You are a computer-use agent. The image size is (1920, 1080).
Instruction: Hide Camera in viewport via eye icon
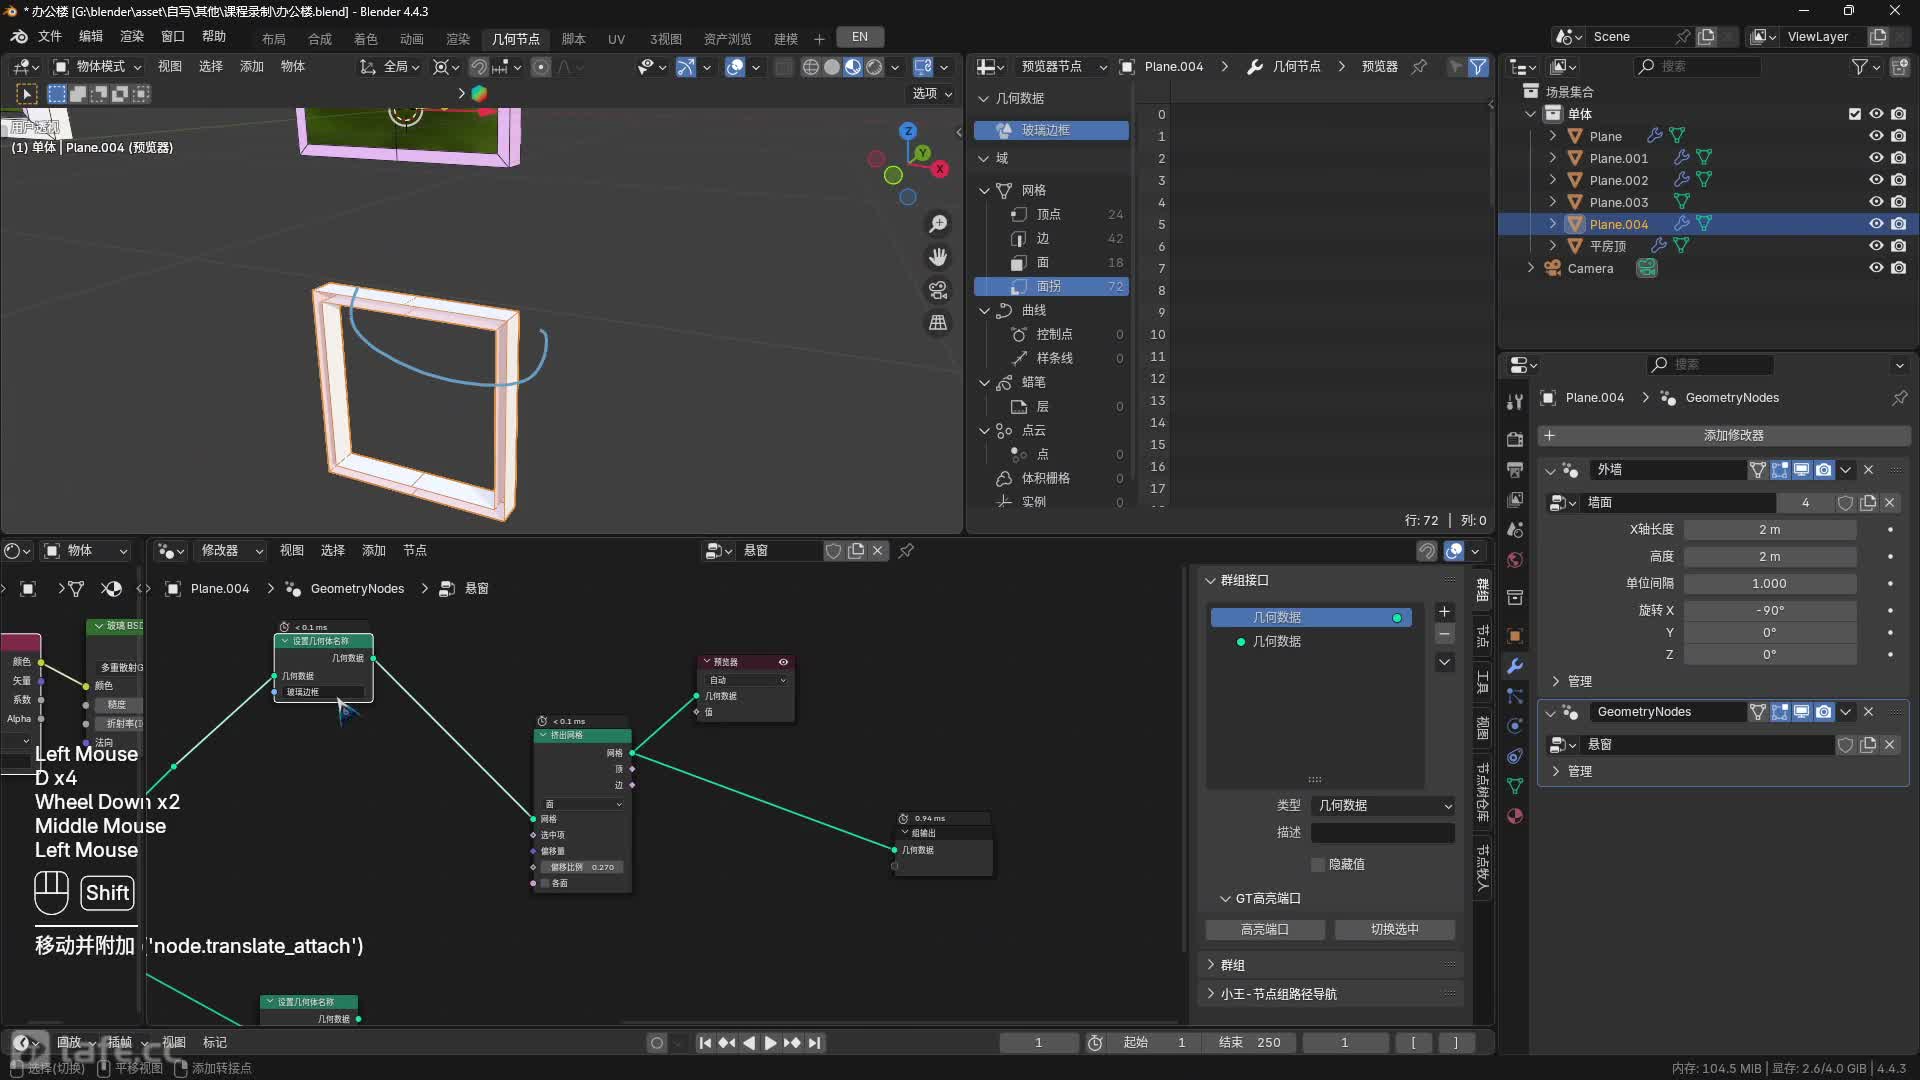(1876, 268)
